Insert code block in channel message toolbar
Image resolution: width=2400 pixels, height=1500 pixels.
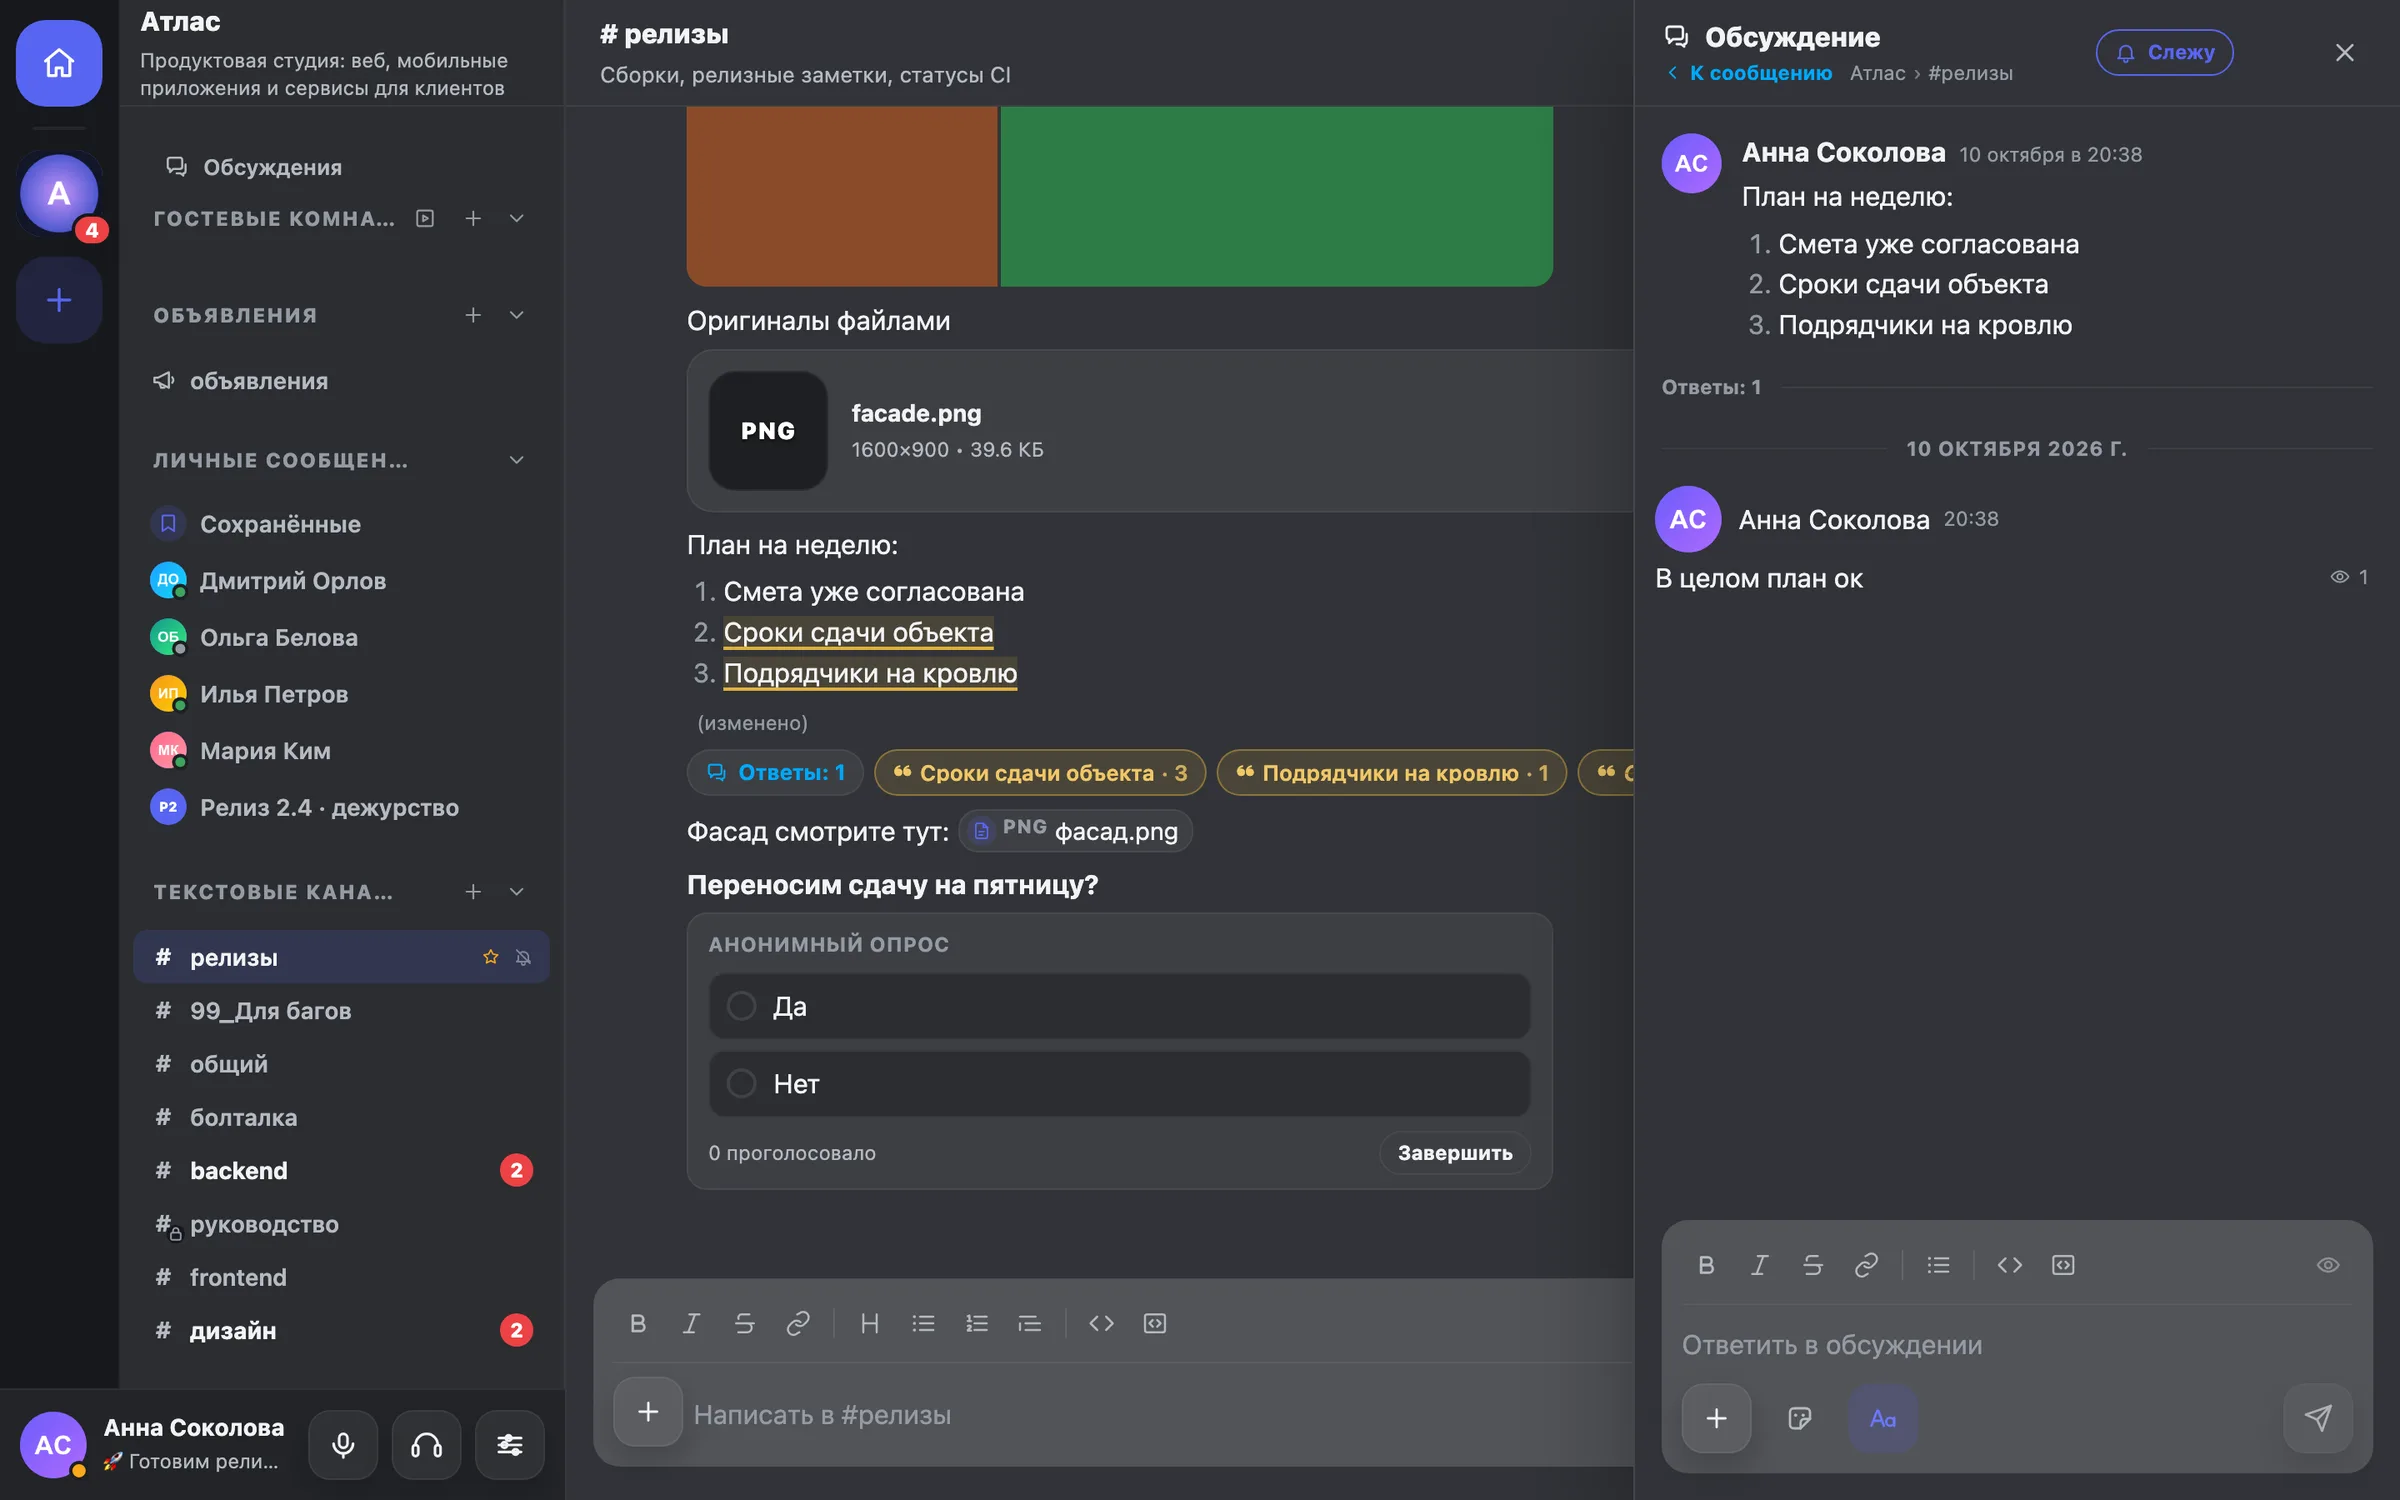pyautogui.click(x=1155, y=1323)
